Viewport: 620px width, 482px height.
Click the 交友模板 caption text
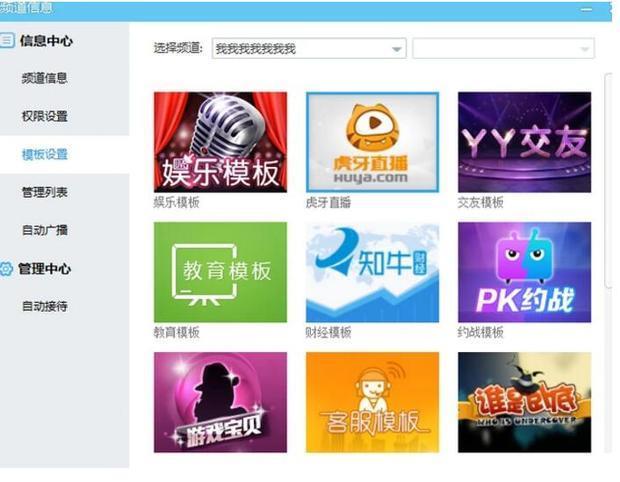pyautogui.click(x=480, y=202)
